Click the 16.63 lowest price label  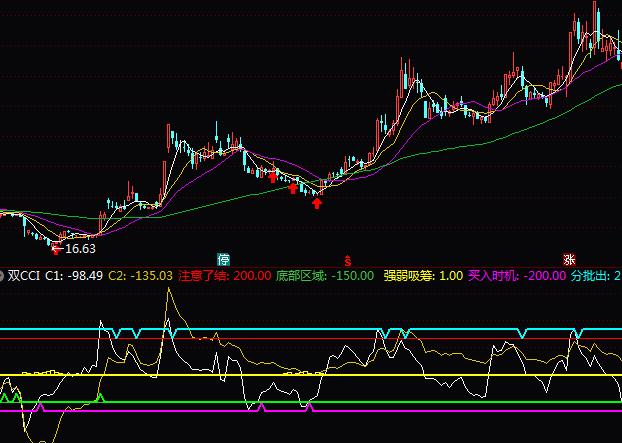coord(80,249)
